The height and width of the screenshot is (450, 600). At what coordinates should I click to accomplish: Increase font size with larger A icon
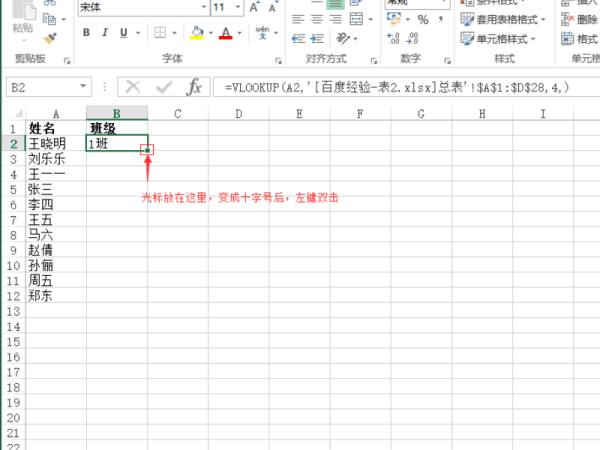click(254, 8)
